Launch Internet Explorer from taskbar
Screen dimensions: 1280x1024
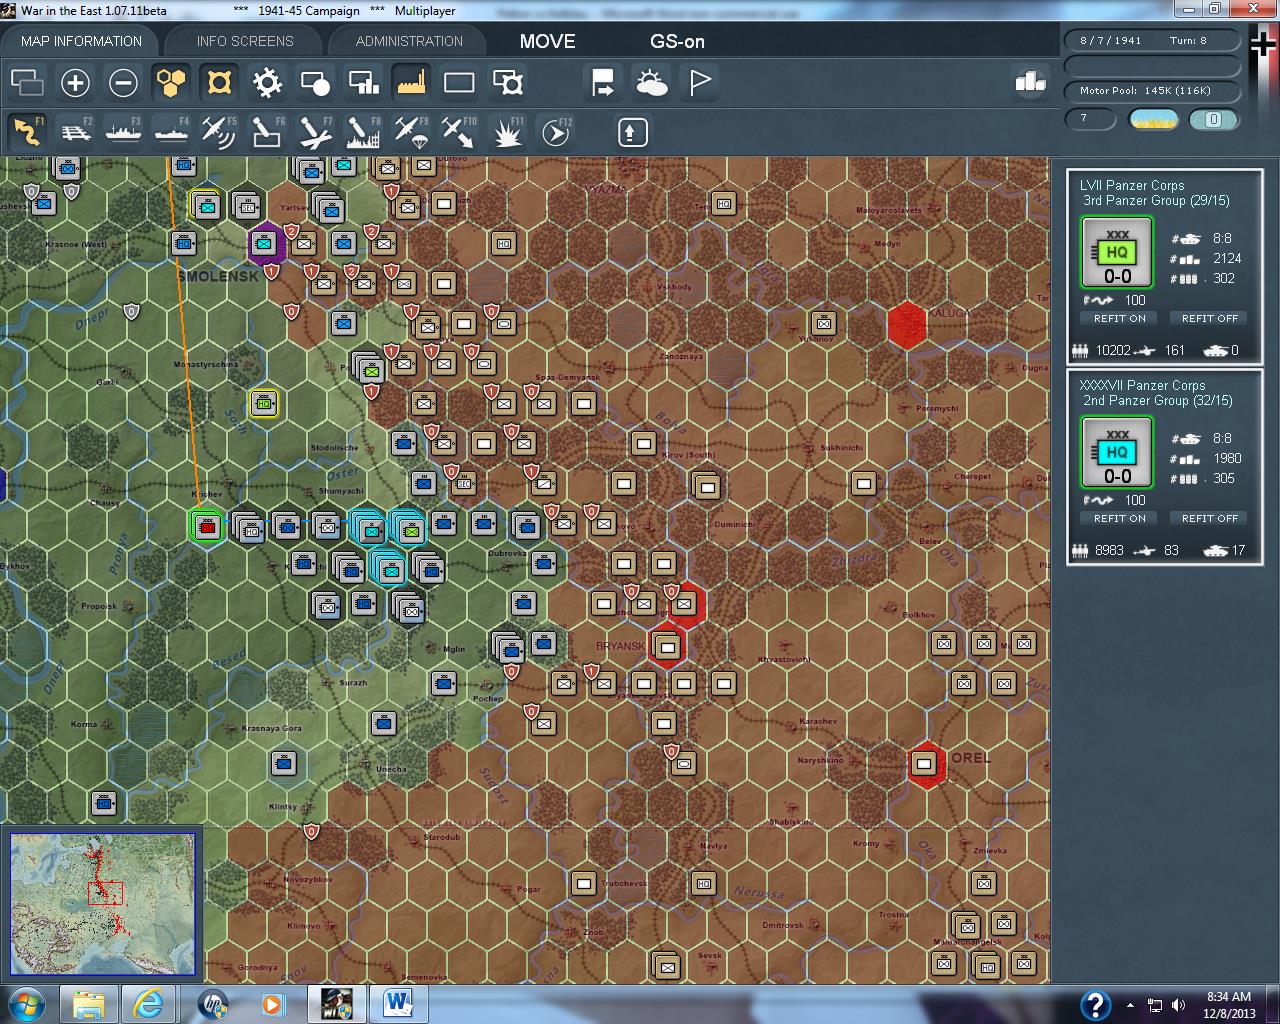click(x=151, y=1003)
